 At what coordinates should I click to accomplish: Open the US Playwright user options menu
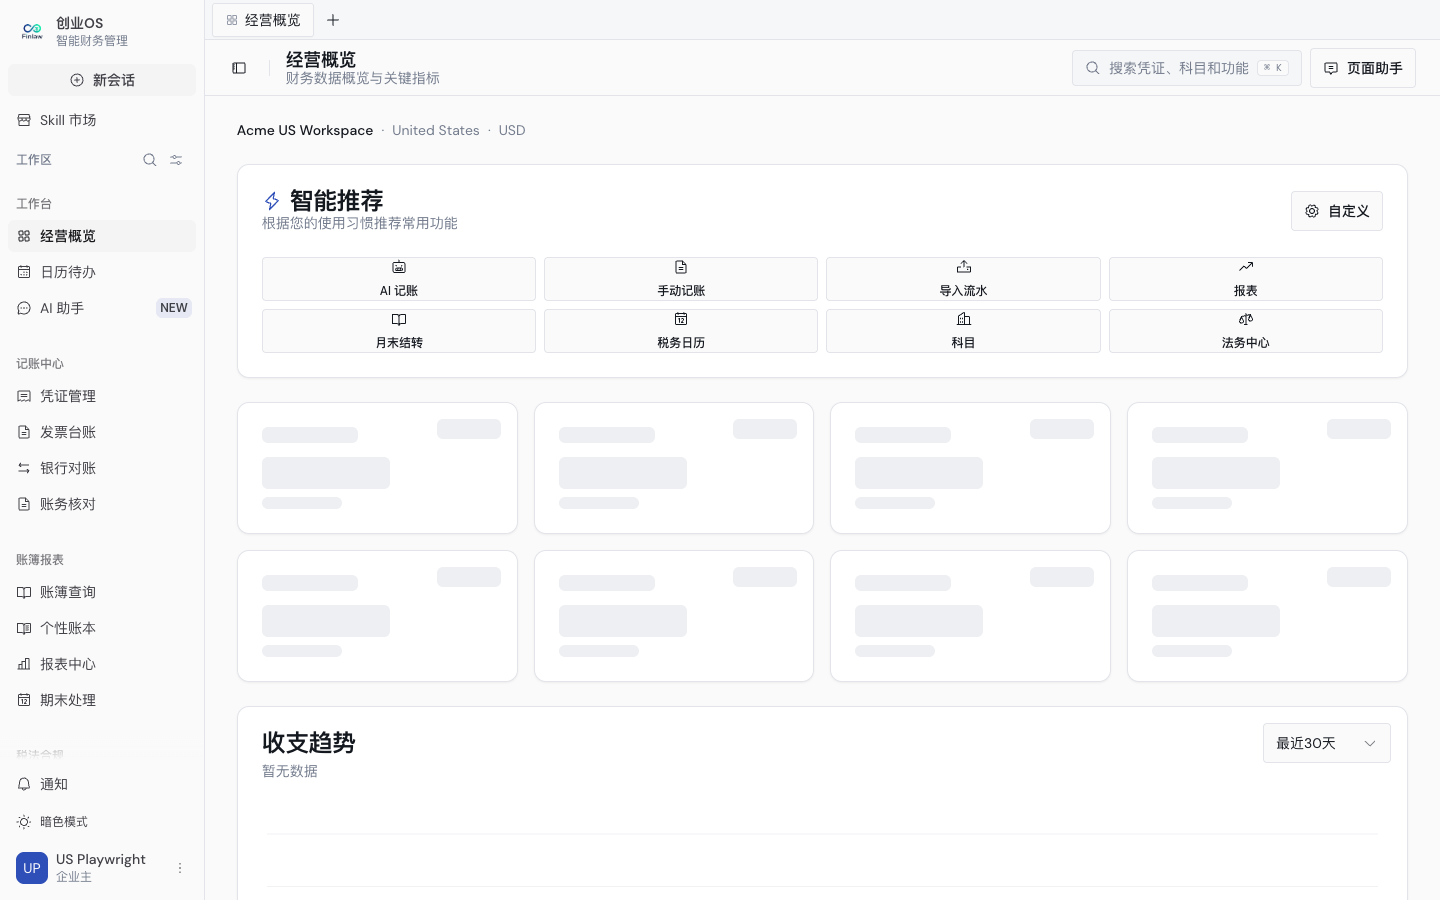click(180, 868)
